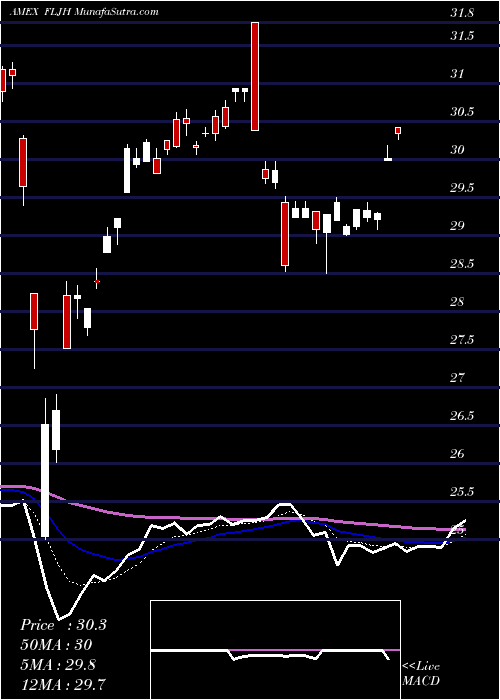Click the 31.5 price axis label
This screenshot has width=500, height=700.
click(x=462, y=36)
